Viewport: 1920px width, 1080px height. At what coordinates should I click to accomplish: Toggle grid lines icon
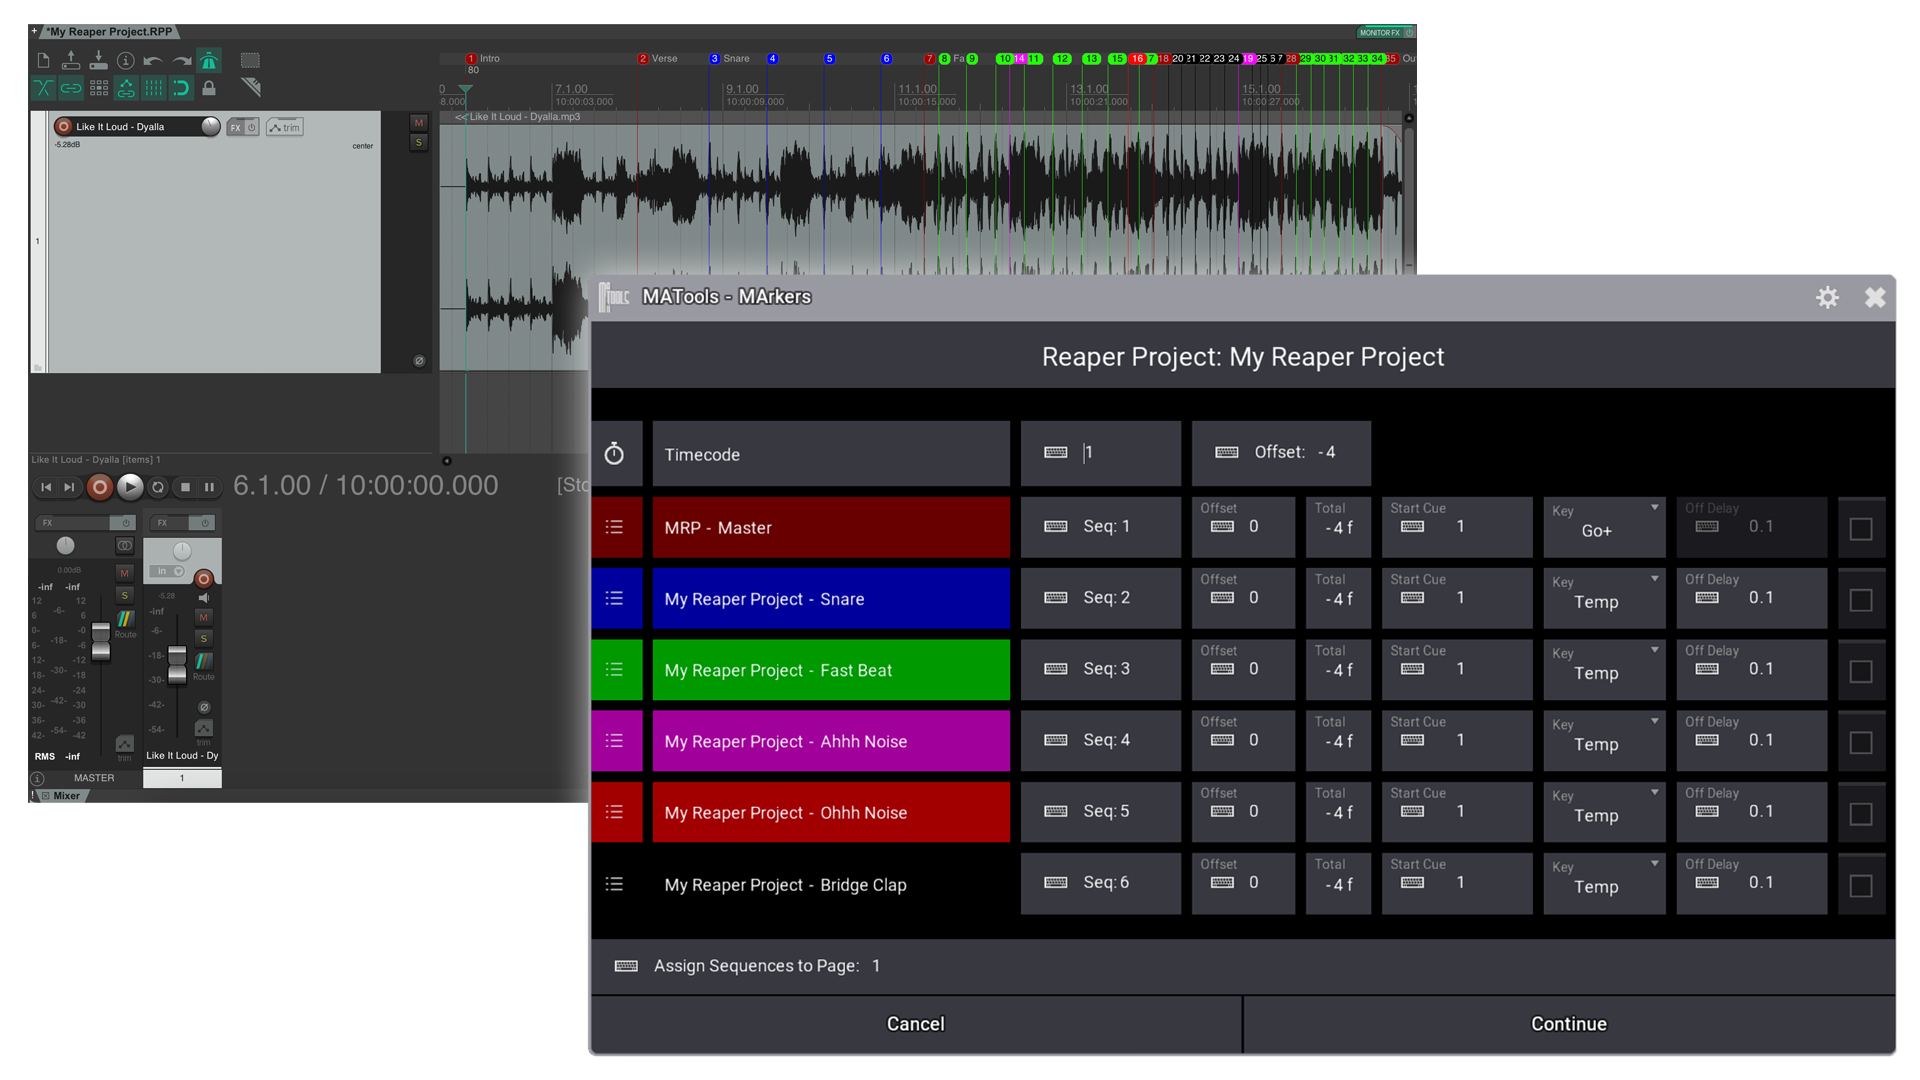point(153,88)
